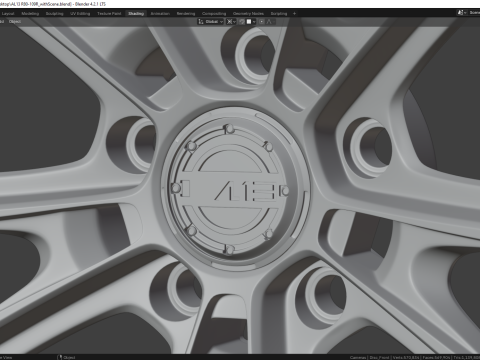The image size is (480, 360).
Task: Switch to the Geometry Nodes workspace
Action: (x=248, y=14)
